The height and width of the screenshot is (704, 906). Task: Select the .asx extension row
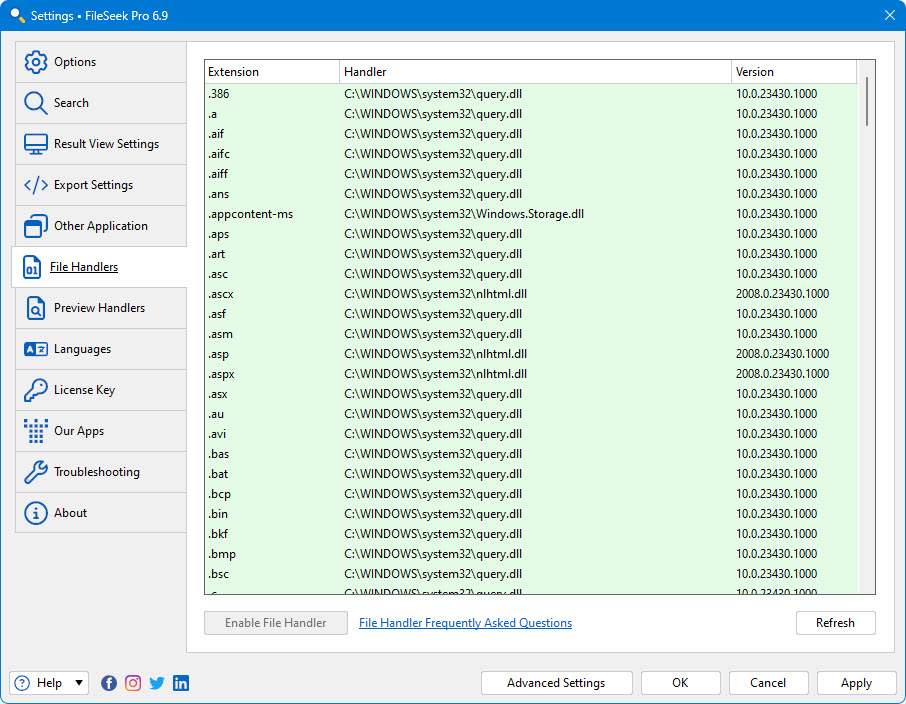tap(531, 394)
